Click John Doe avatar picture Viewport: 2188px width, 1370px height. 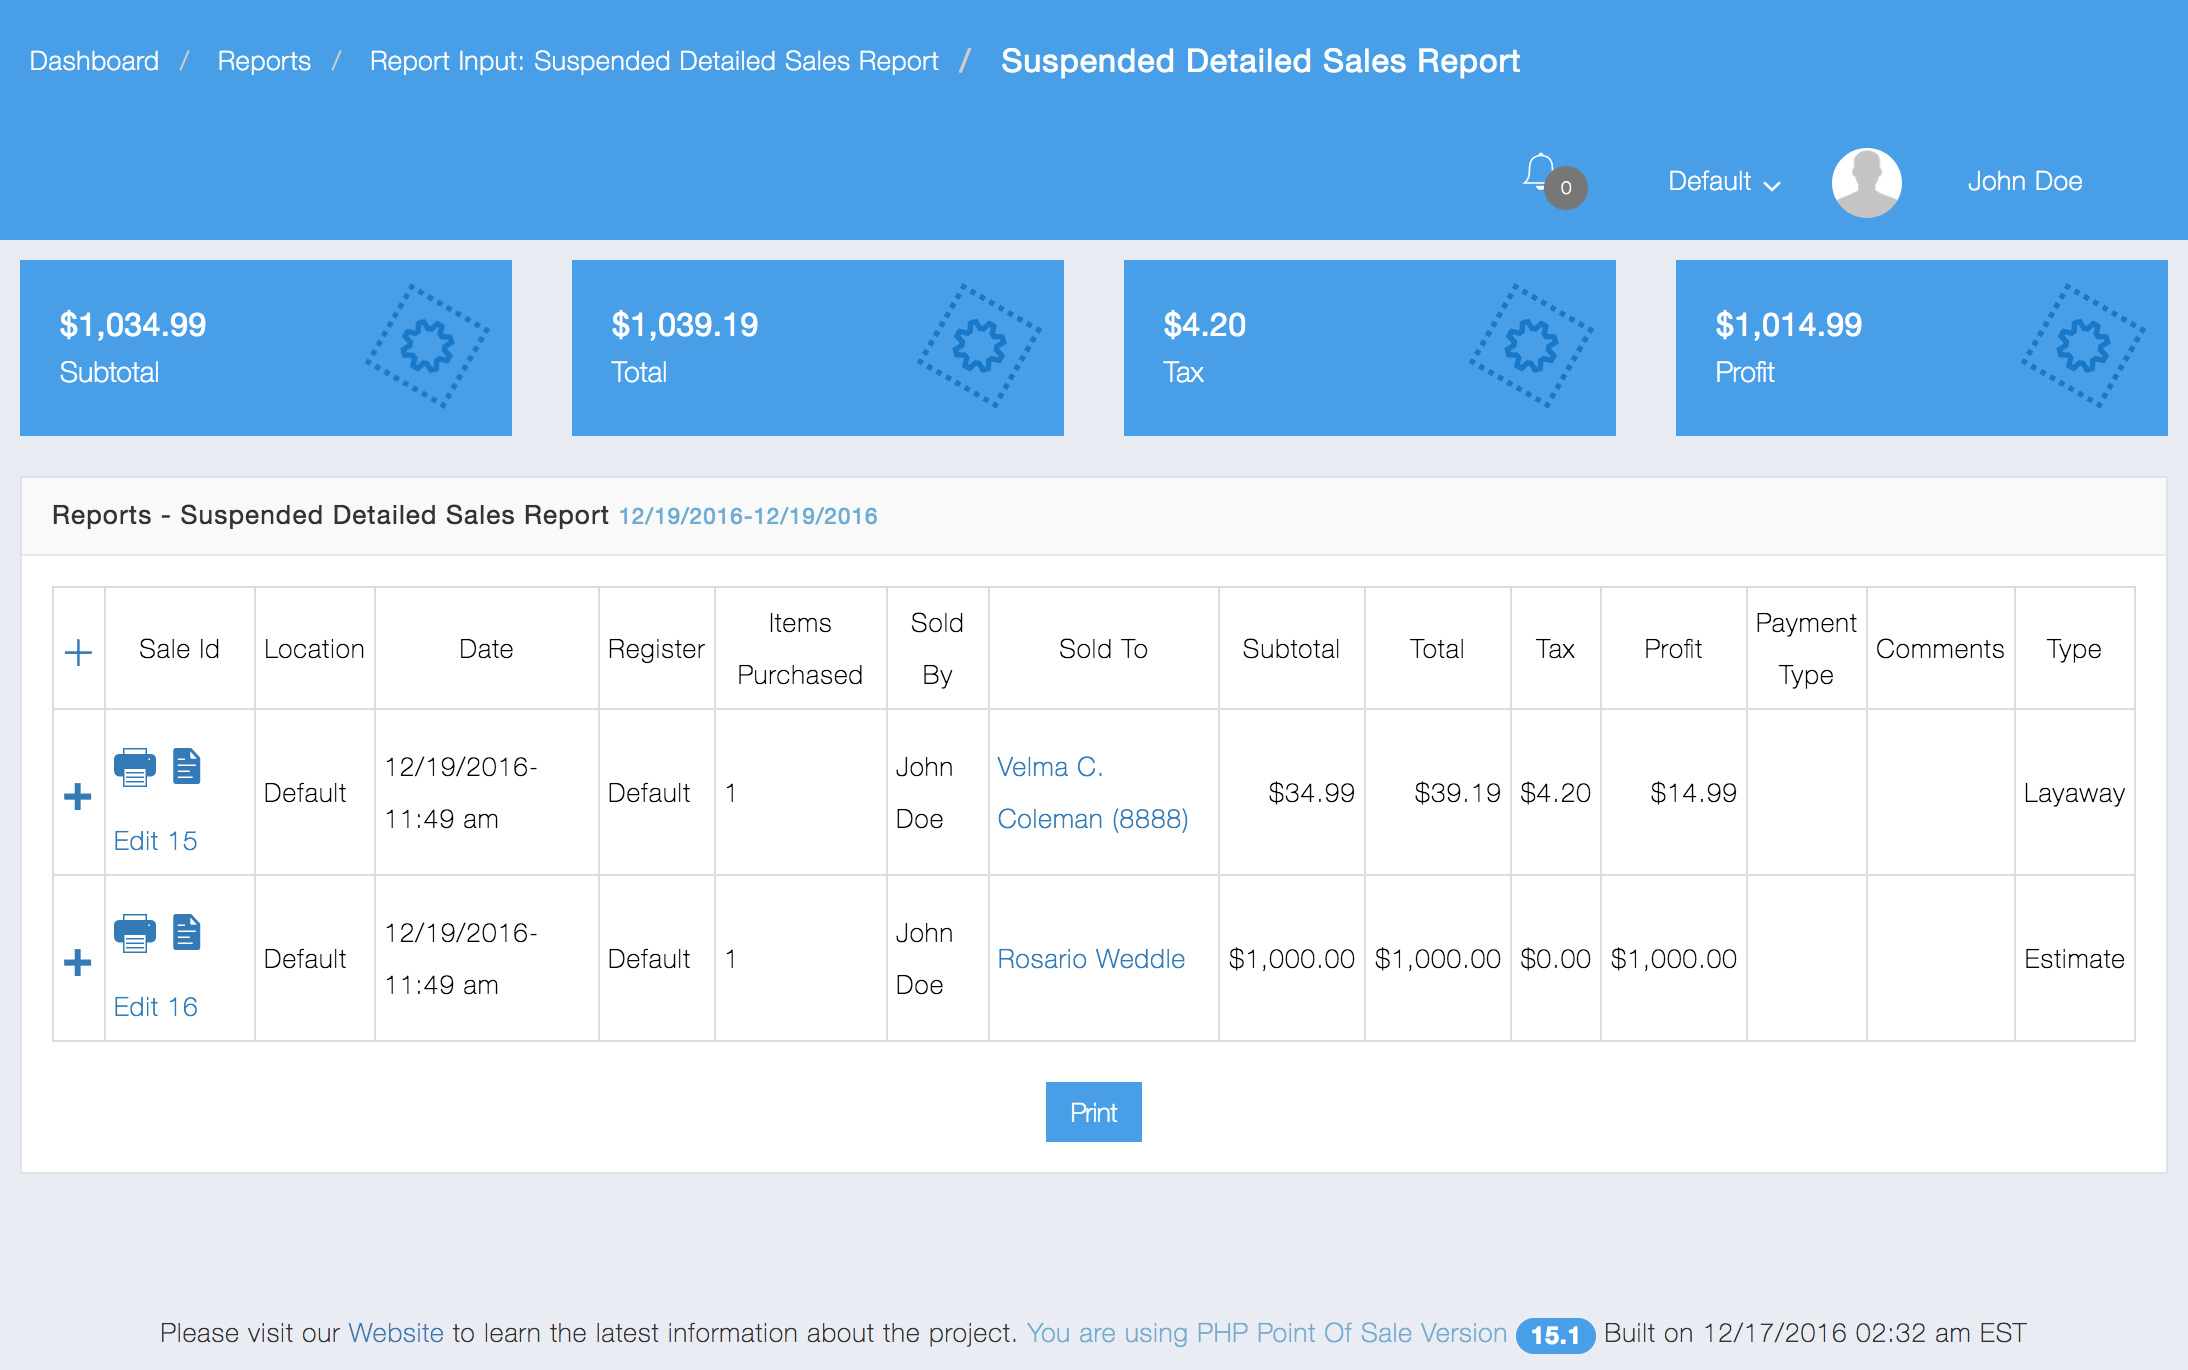coord(1866,182)
